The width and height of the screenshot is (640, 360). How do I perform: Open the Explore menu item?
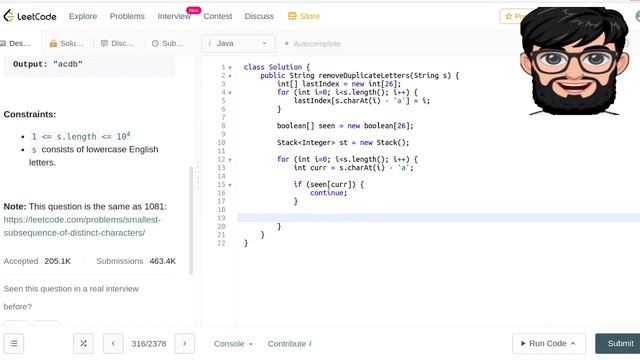(x=83, y=16)
